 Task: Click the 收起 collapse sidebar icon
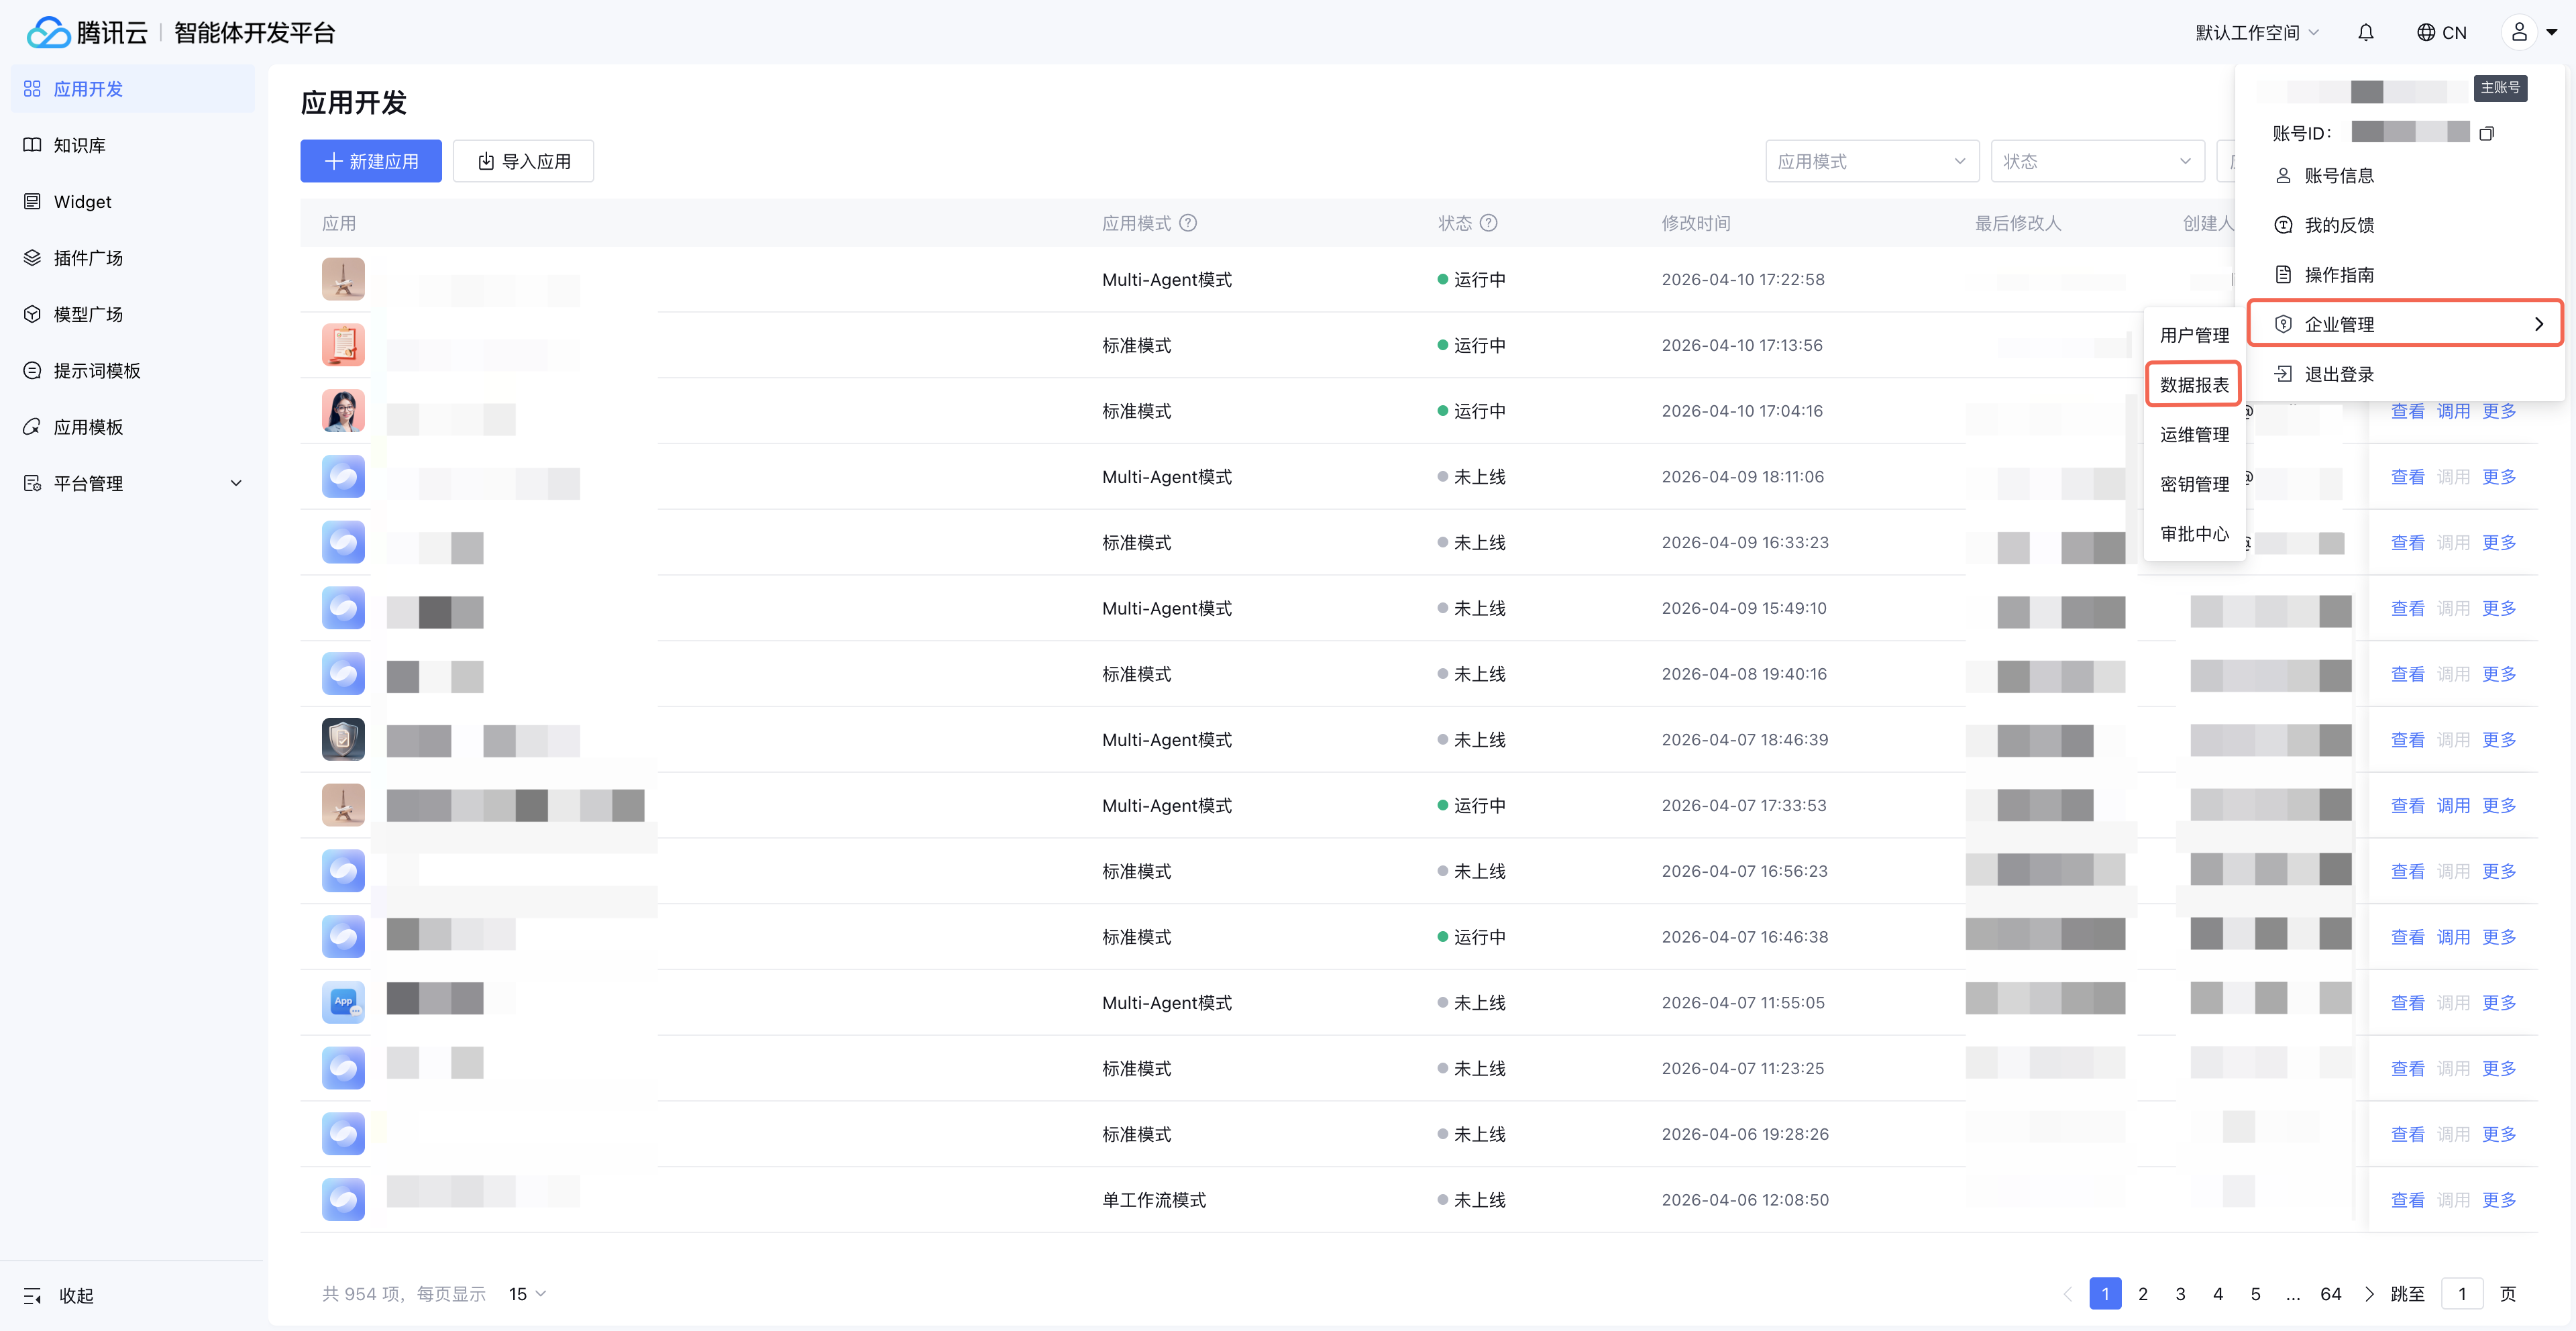33,1296
